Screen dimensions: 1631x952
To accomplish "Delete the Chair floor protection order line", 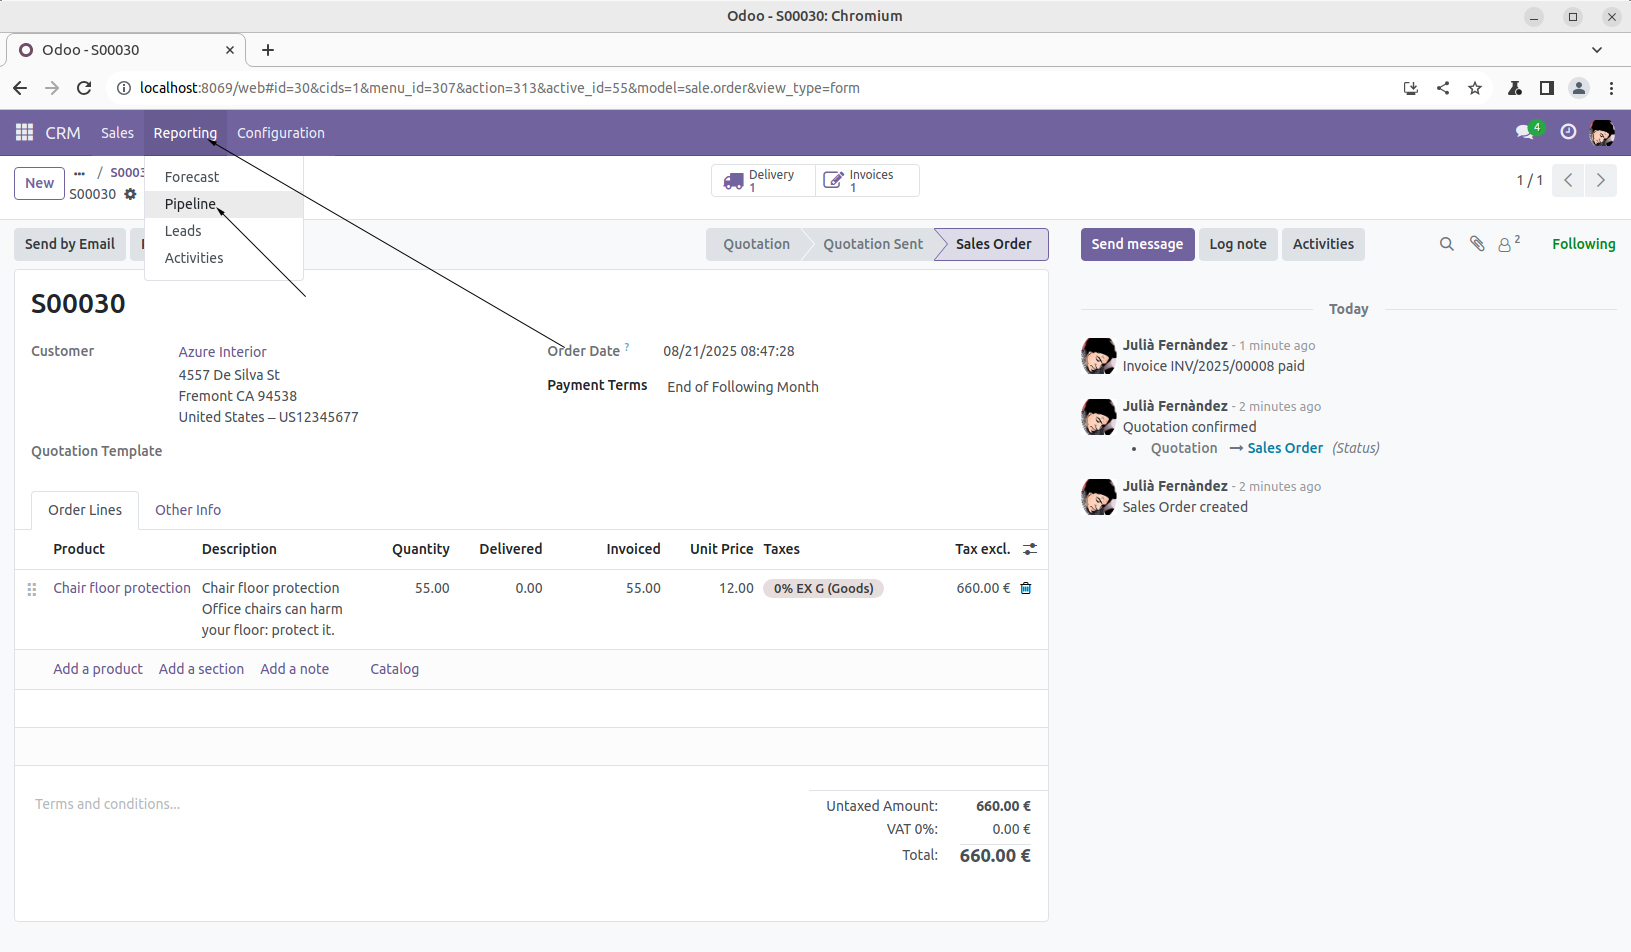I will click(x=1025, y=588).
